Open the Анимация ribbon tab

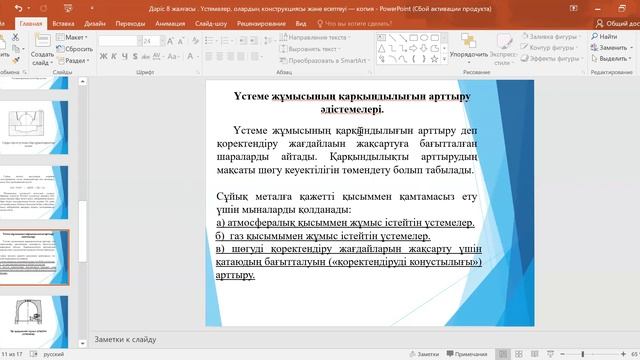coord(170,24)
